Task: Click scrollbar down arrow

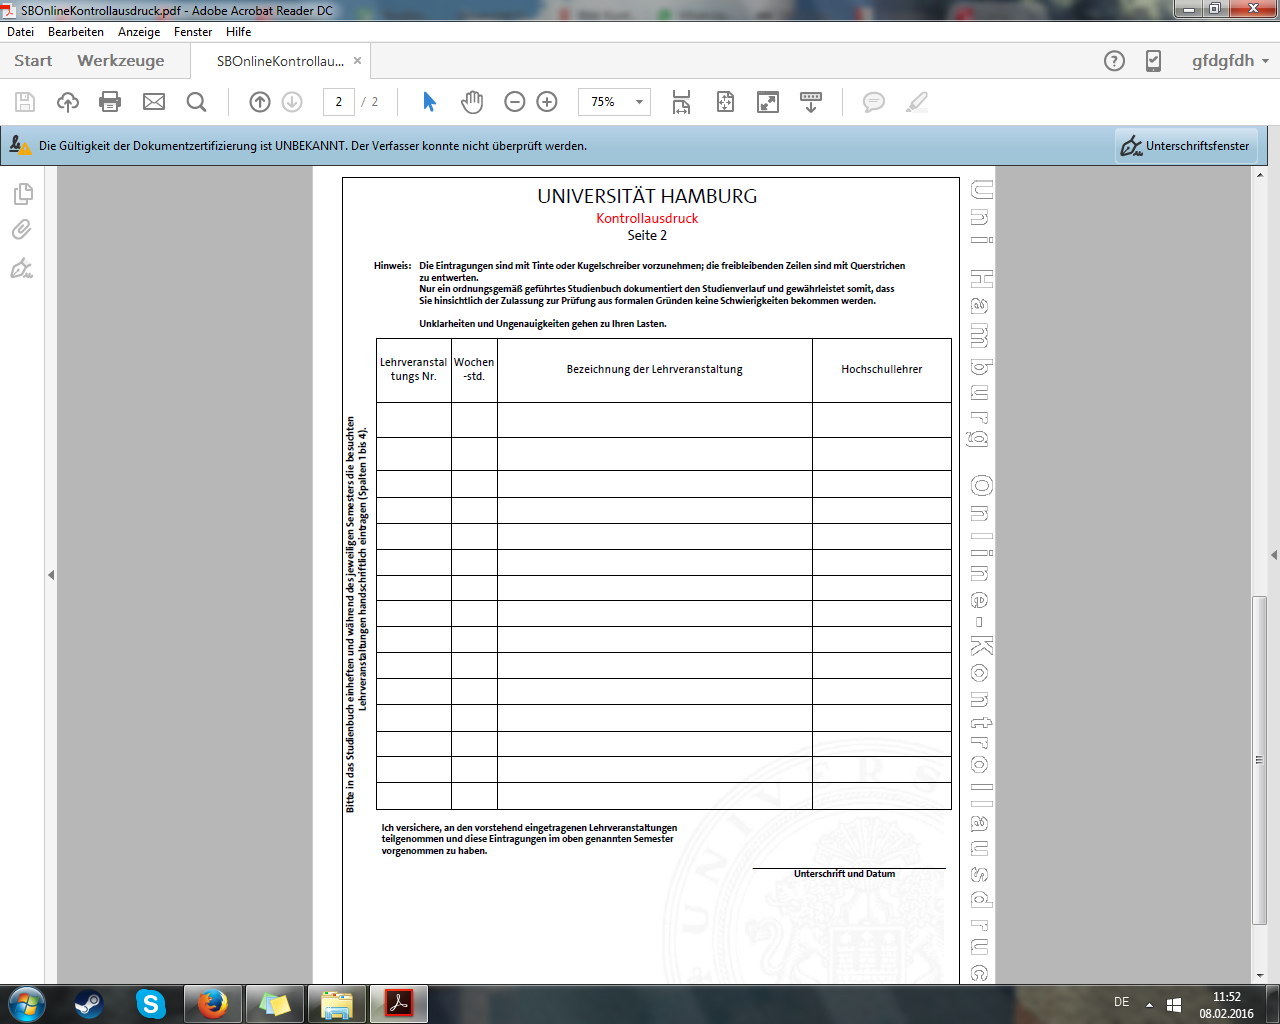Action: (1260, 976)
